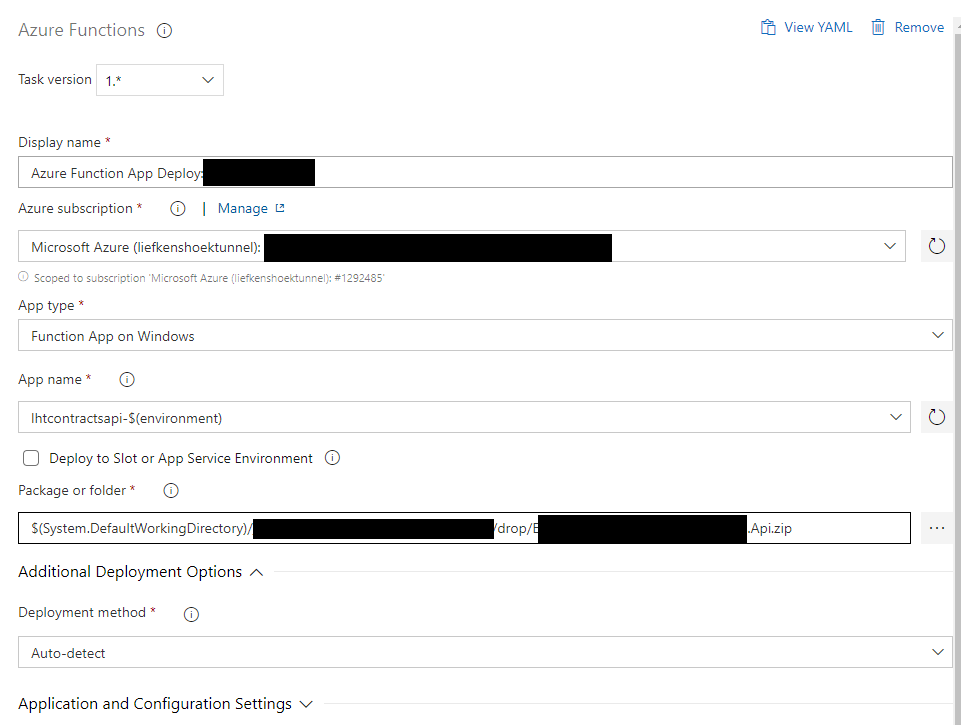Click the Deployment method label

click(82, 612)
